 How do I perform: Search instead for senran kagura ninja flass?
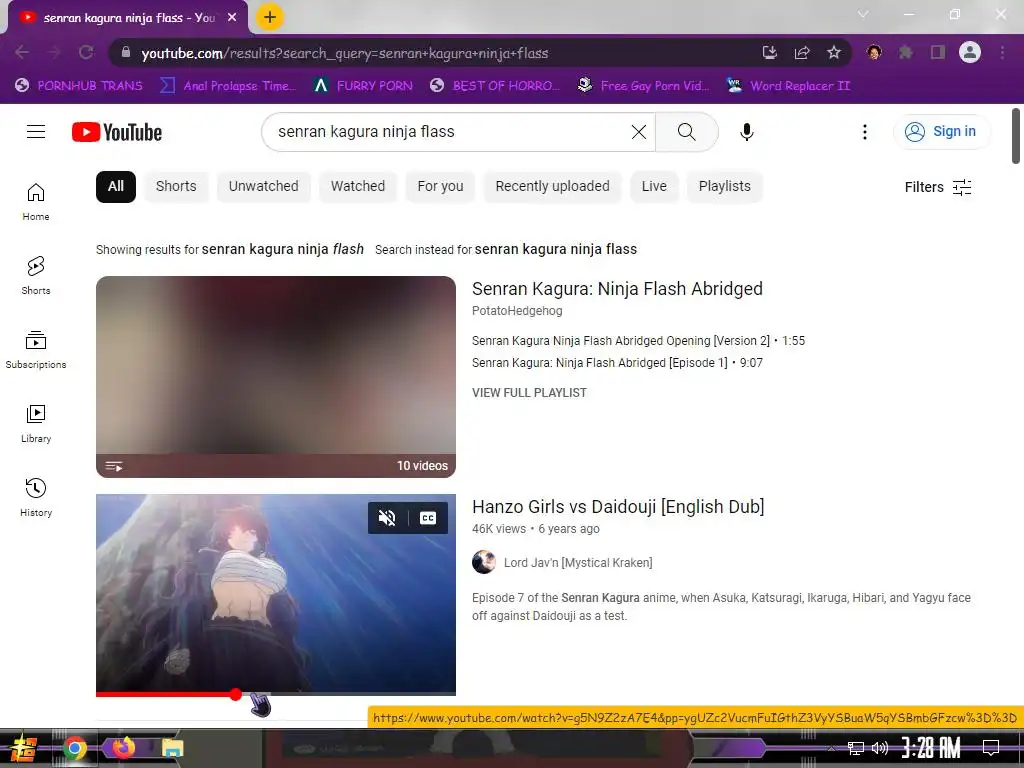tap(555, 249)
